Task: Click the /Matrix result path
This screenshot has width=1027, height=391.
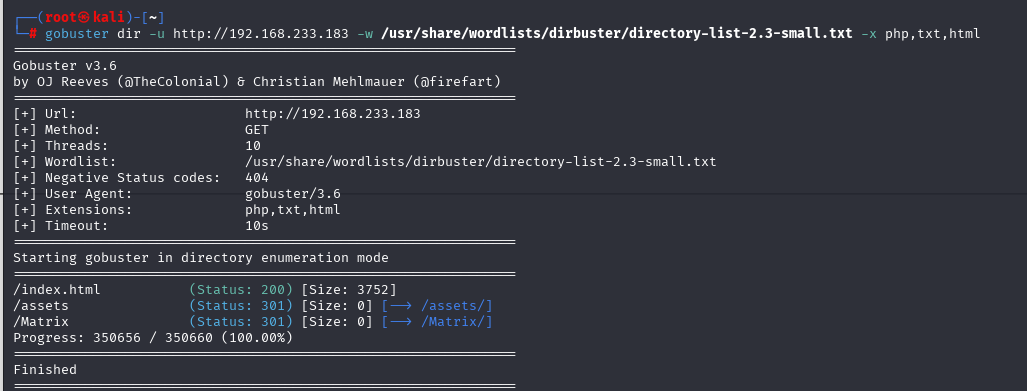Action: (x=41, y=322)
